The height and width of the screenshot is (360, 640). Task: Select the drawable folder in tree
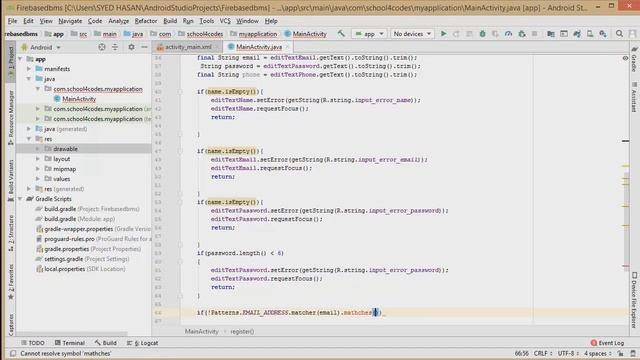point(83,149)
